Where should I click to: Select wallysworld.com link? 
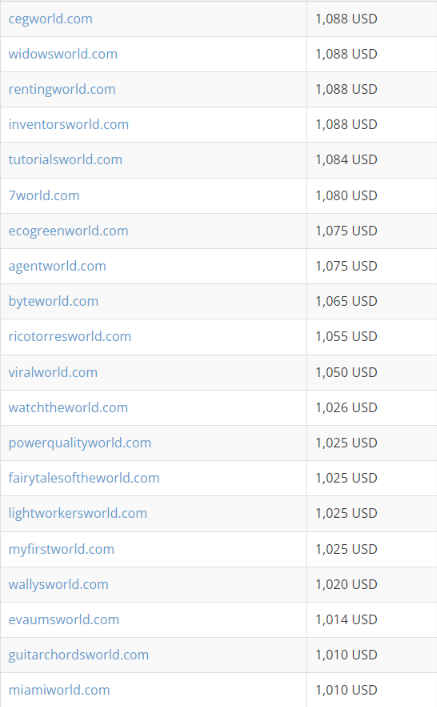[59, 584]
